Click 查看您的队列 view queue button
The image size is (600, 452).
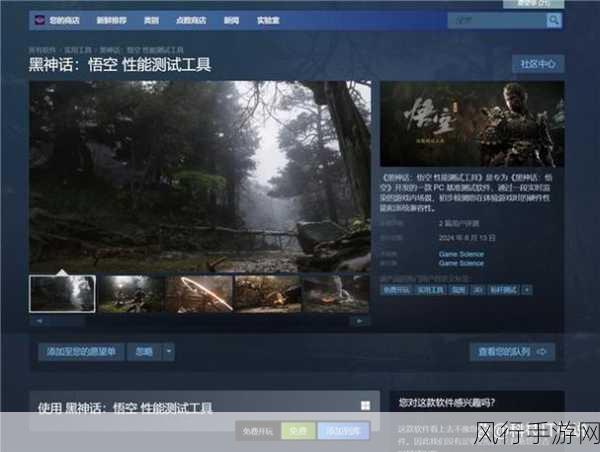pyautogui.click(x=512, y=352)
